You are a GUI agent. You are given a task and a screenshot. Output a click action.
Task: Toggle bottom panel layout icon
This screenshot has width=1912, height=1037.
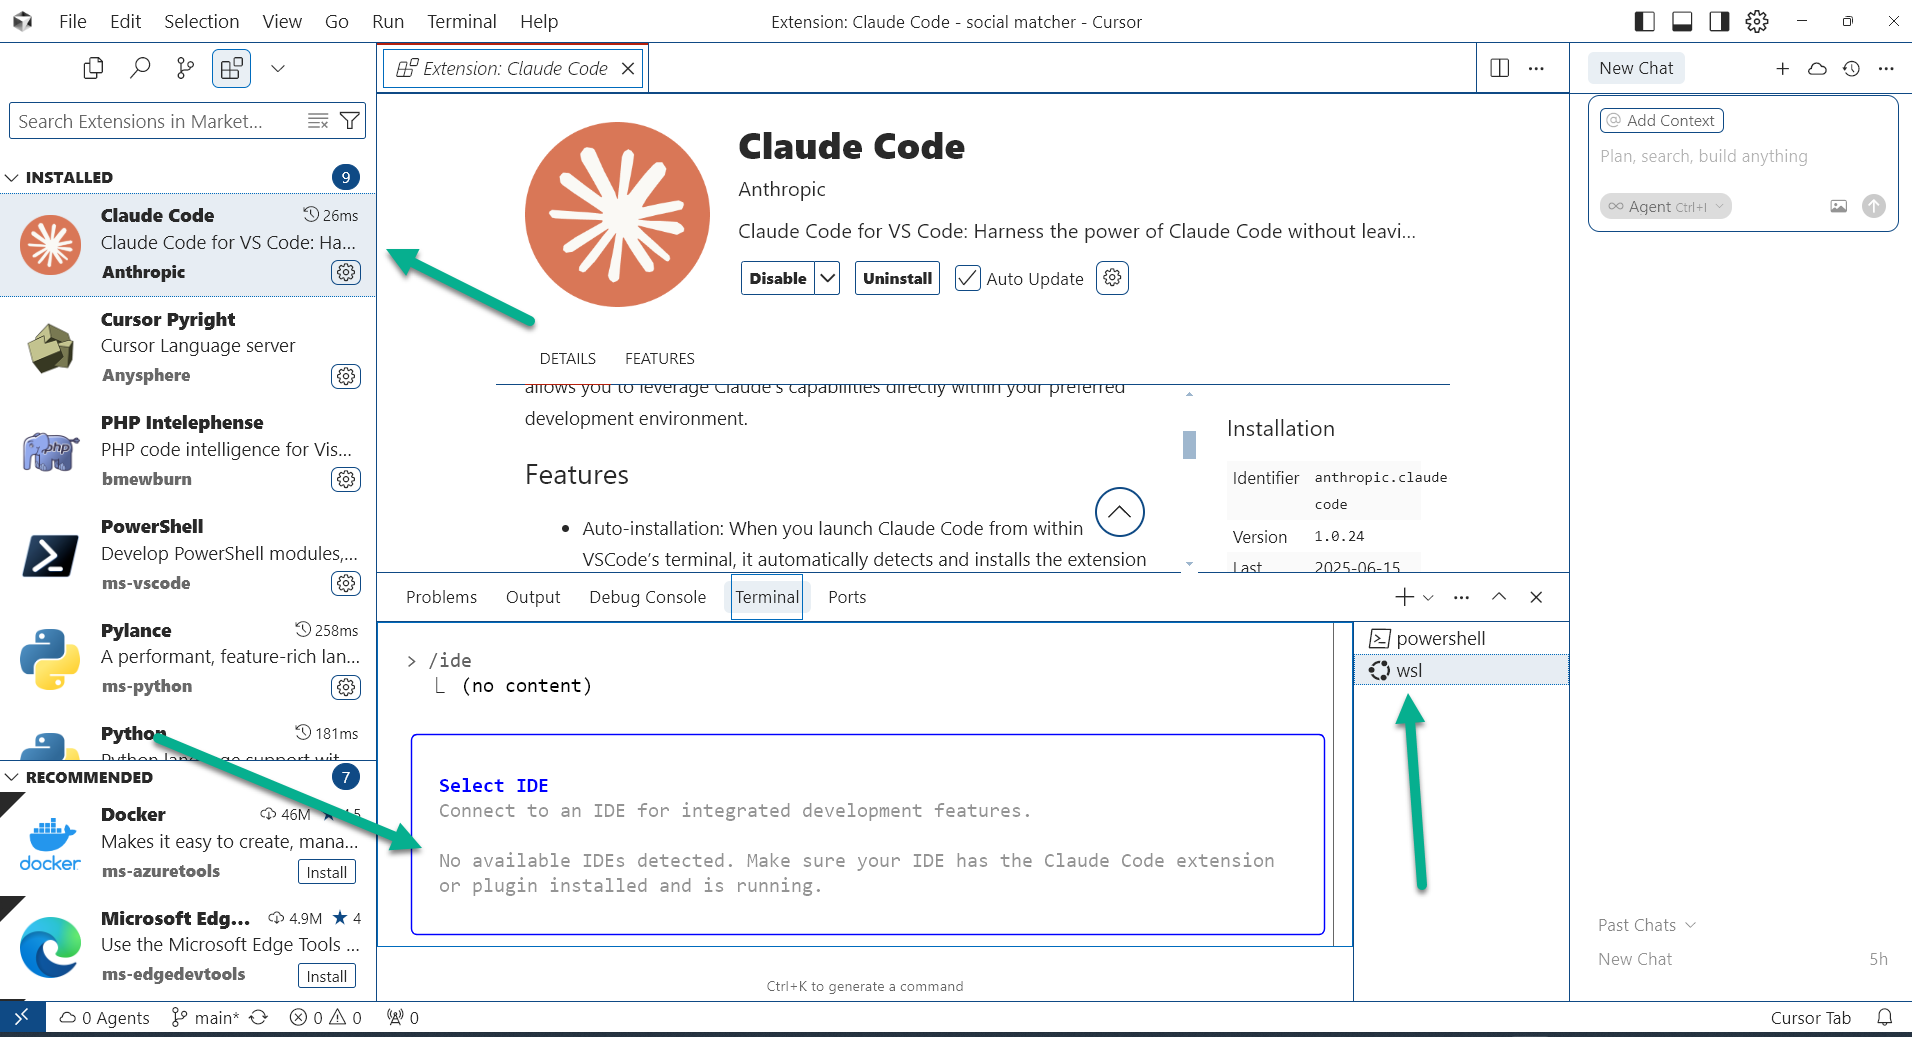[x=1682, y=21]
